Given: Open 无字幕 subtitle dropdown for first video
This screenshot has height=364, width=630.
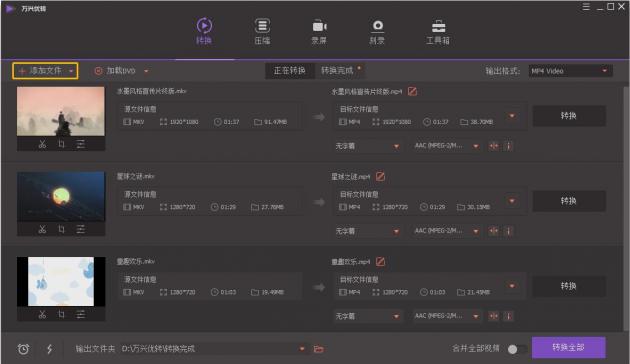Looking at the screenshot, I should [367, 146].
